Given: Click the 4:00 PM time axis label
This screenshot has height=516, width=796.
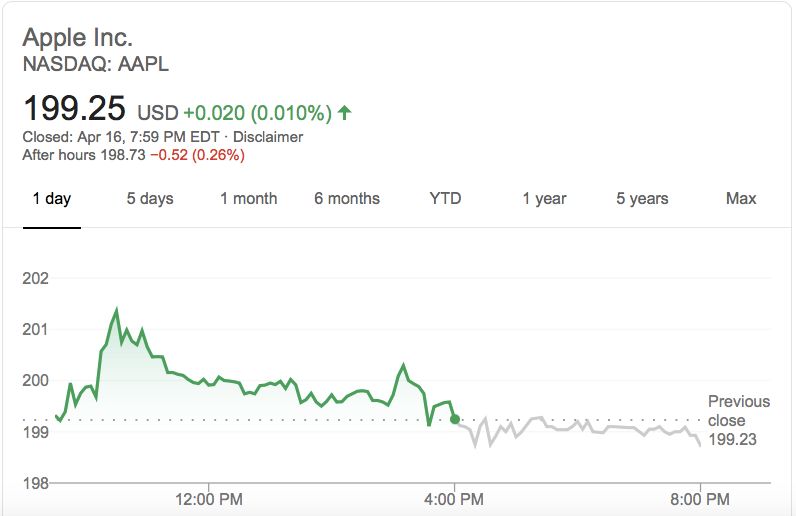Looking at the screenshot, I should click(x=455, y=498).
